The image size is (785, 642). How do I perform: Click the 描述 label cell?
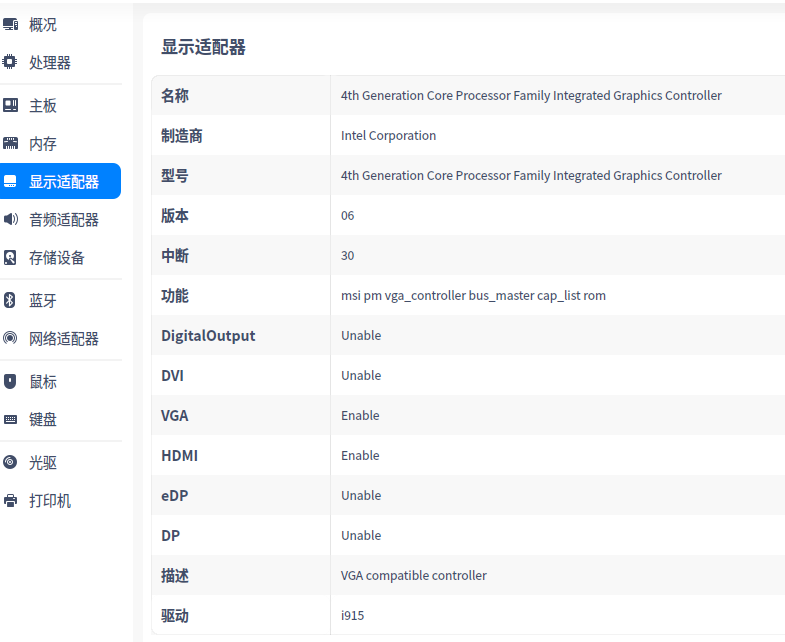click(x=241, y=576)
